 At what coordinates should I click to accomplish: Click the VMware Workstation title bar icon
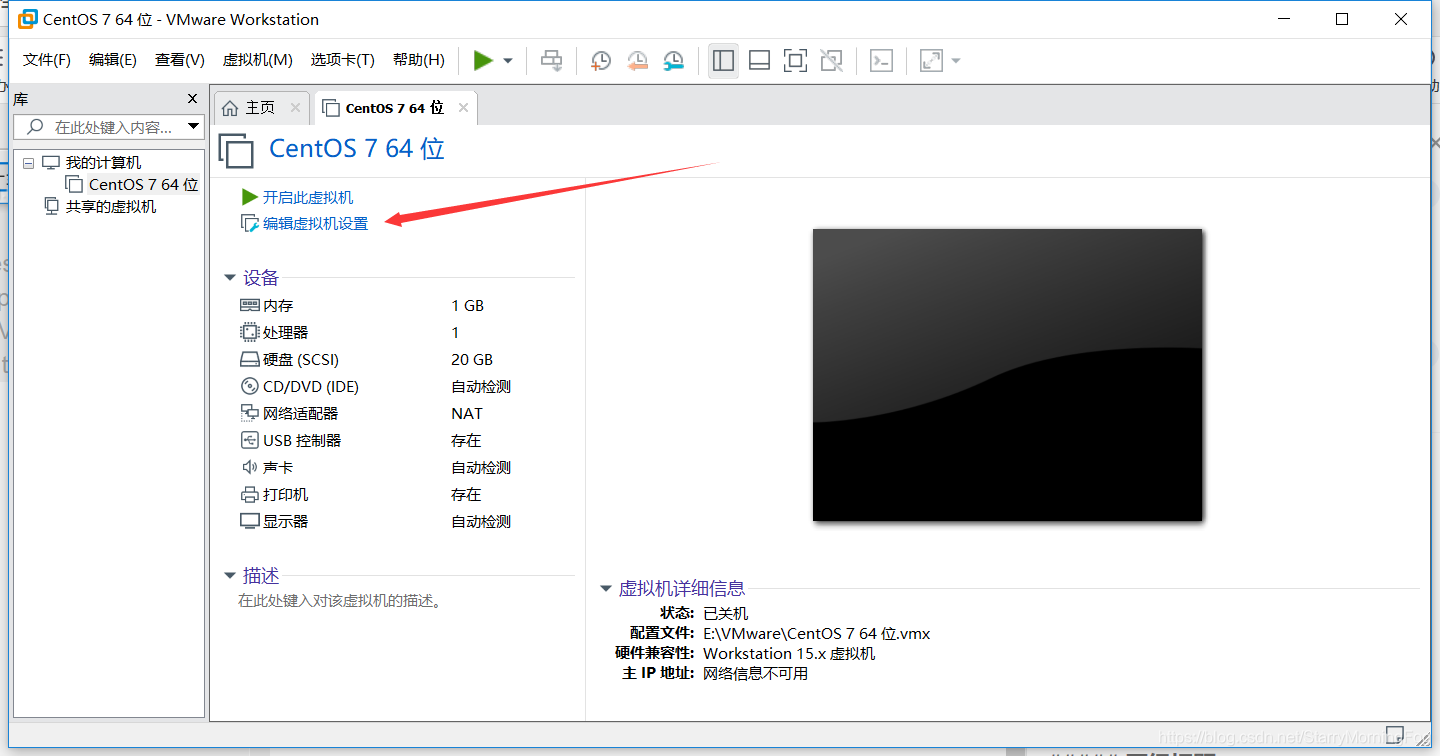pos(28,19)
